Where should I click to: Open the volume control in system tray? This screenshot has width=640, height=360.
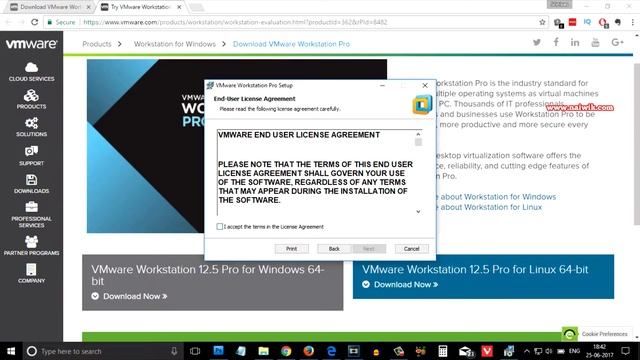(x=549, y=351)
